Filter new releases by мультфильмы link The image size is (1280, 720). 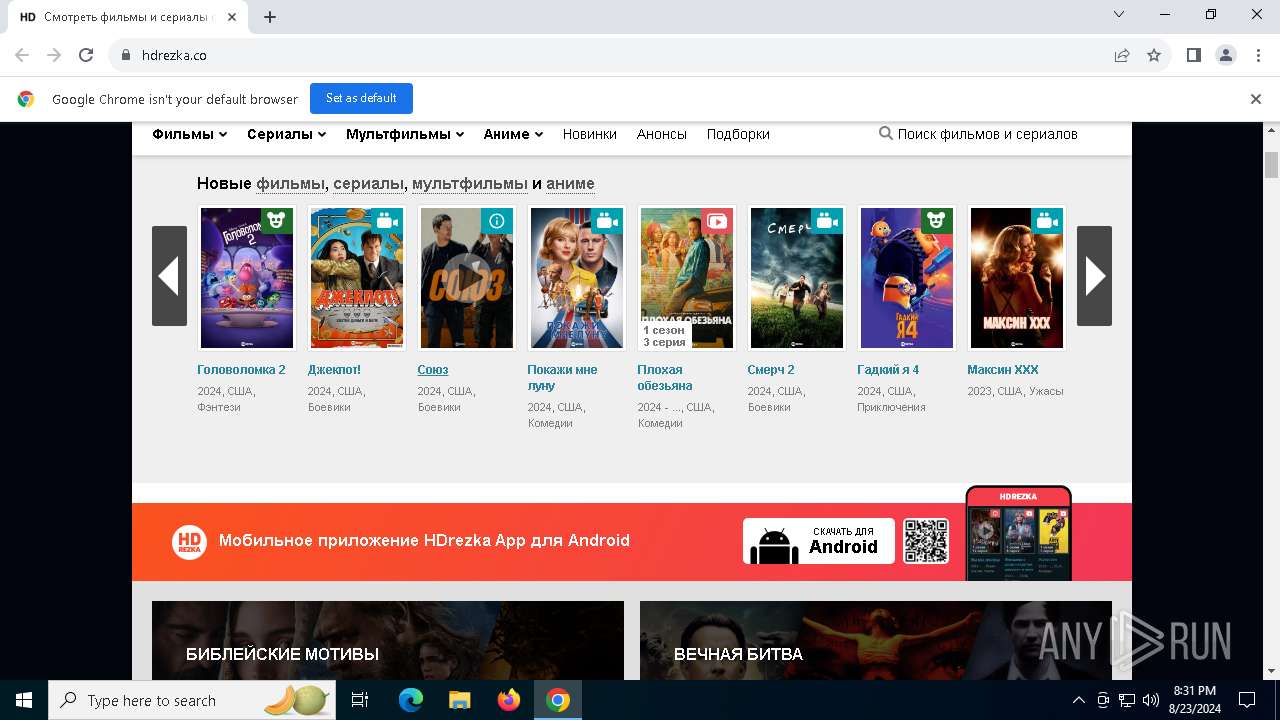click(470, 183)
